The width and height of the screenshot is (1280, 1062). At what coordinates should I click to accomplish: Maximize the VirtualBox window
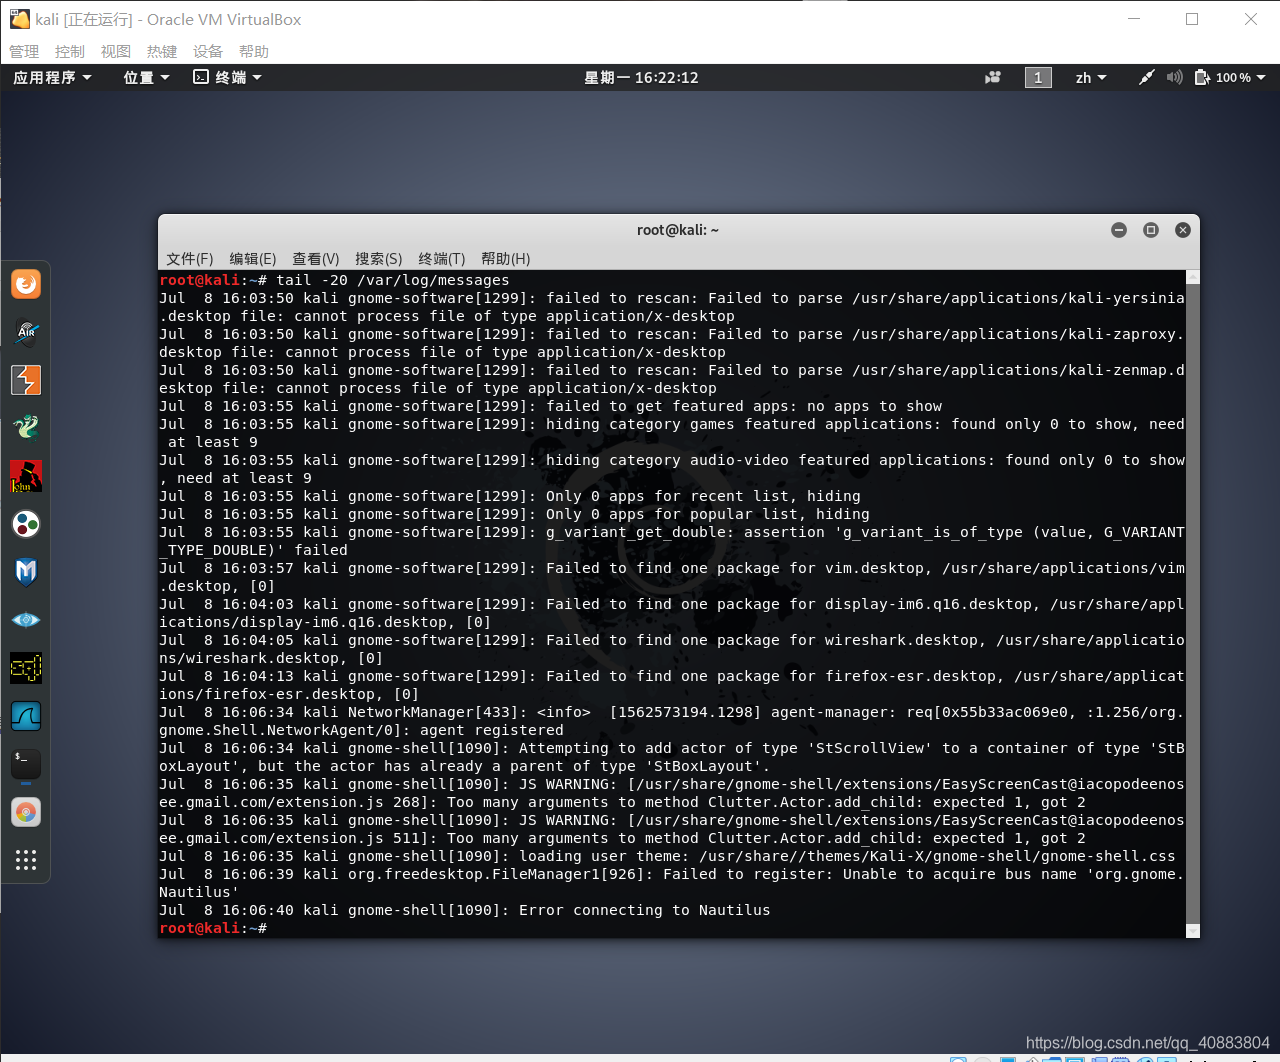point(1192,19)
